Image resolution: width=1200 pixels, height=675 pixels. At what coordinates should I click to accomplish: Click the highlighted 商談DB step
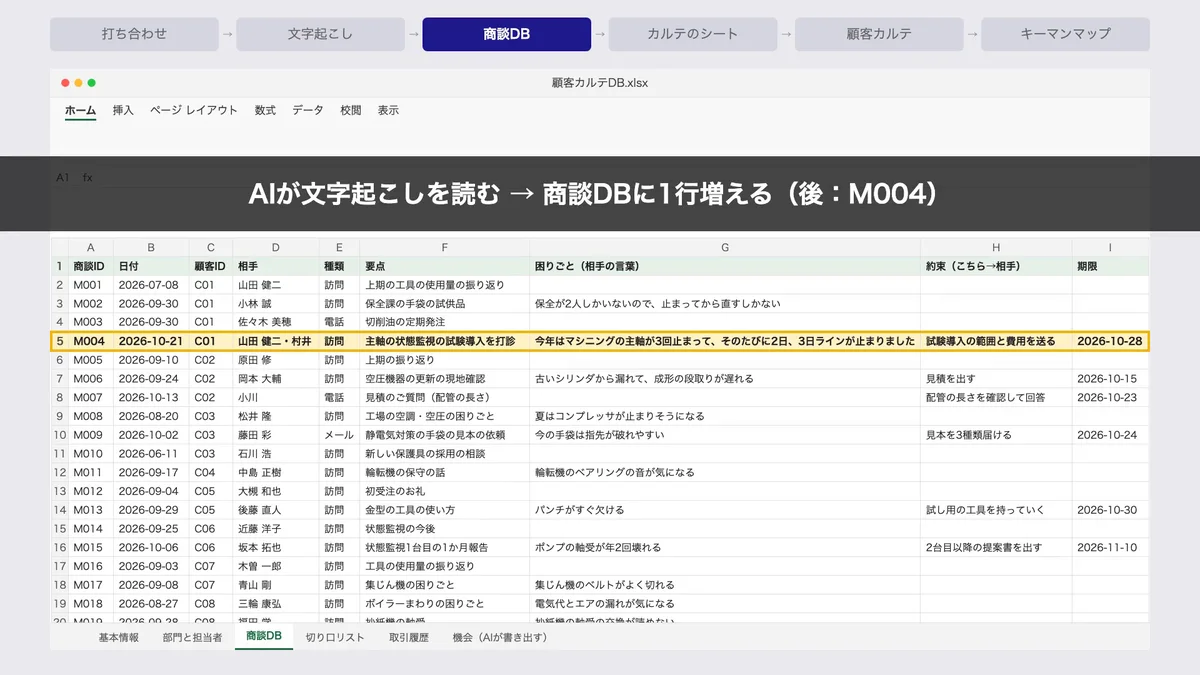[x=507, y=34]
